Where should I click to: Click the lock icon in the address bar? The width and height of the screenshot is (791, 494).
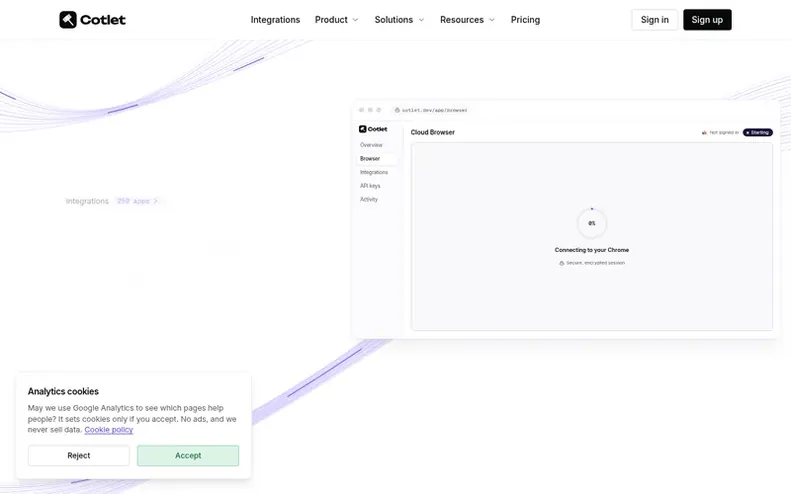[x=397, y=110]
